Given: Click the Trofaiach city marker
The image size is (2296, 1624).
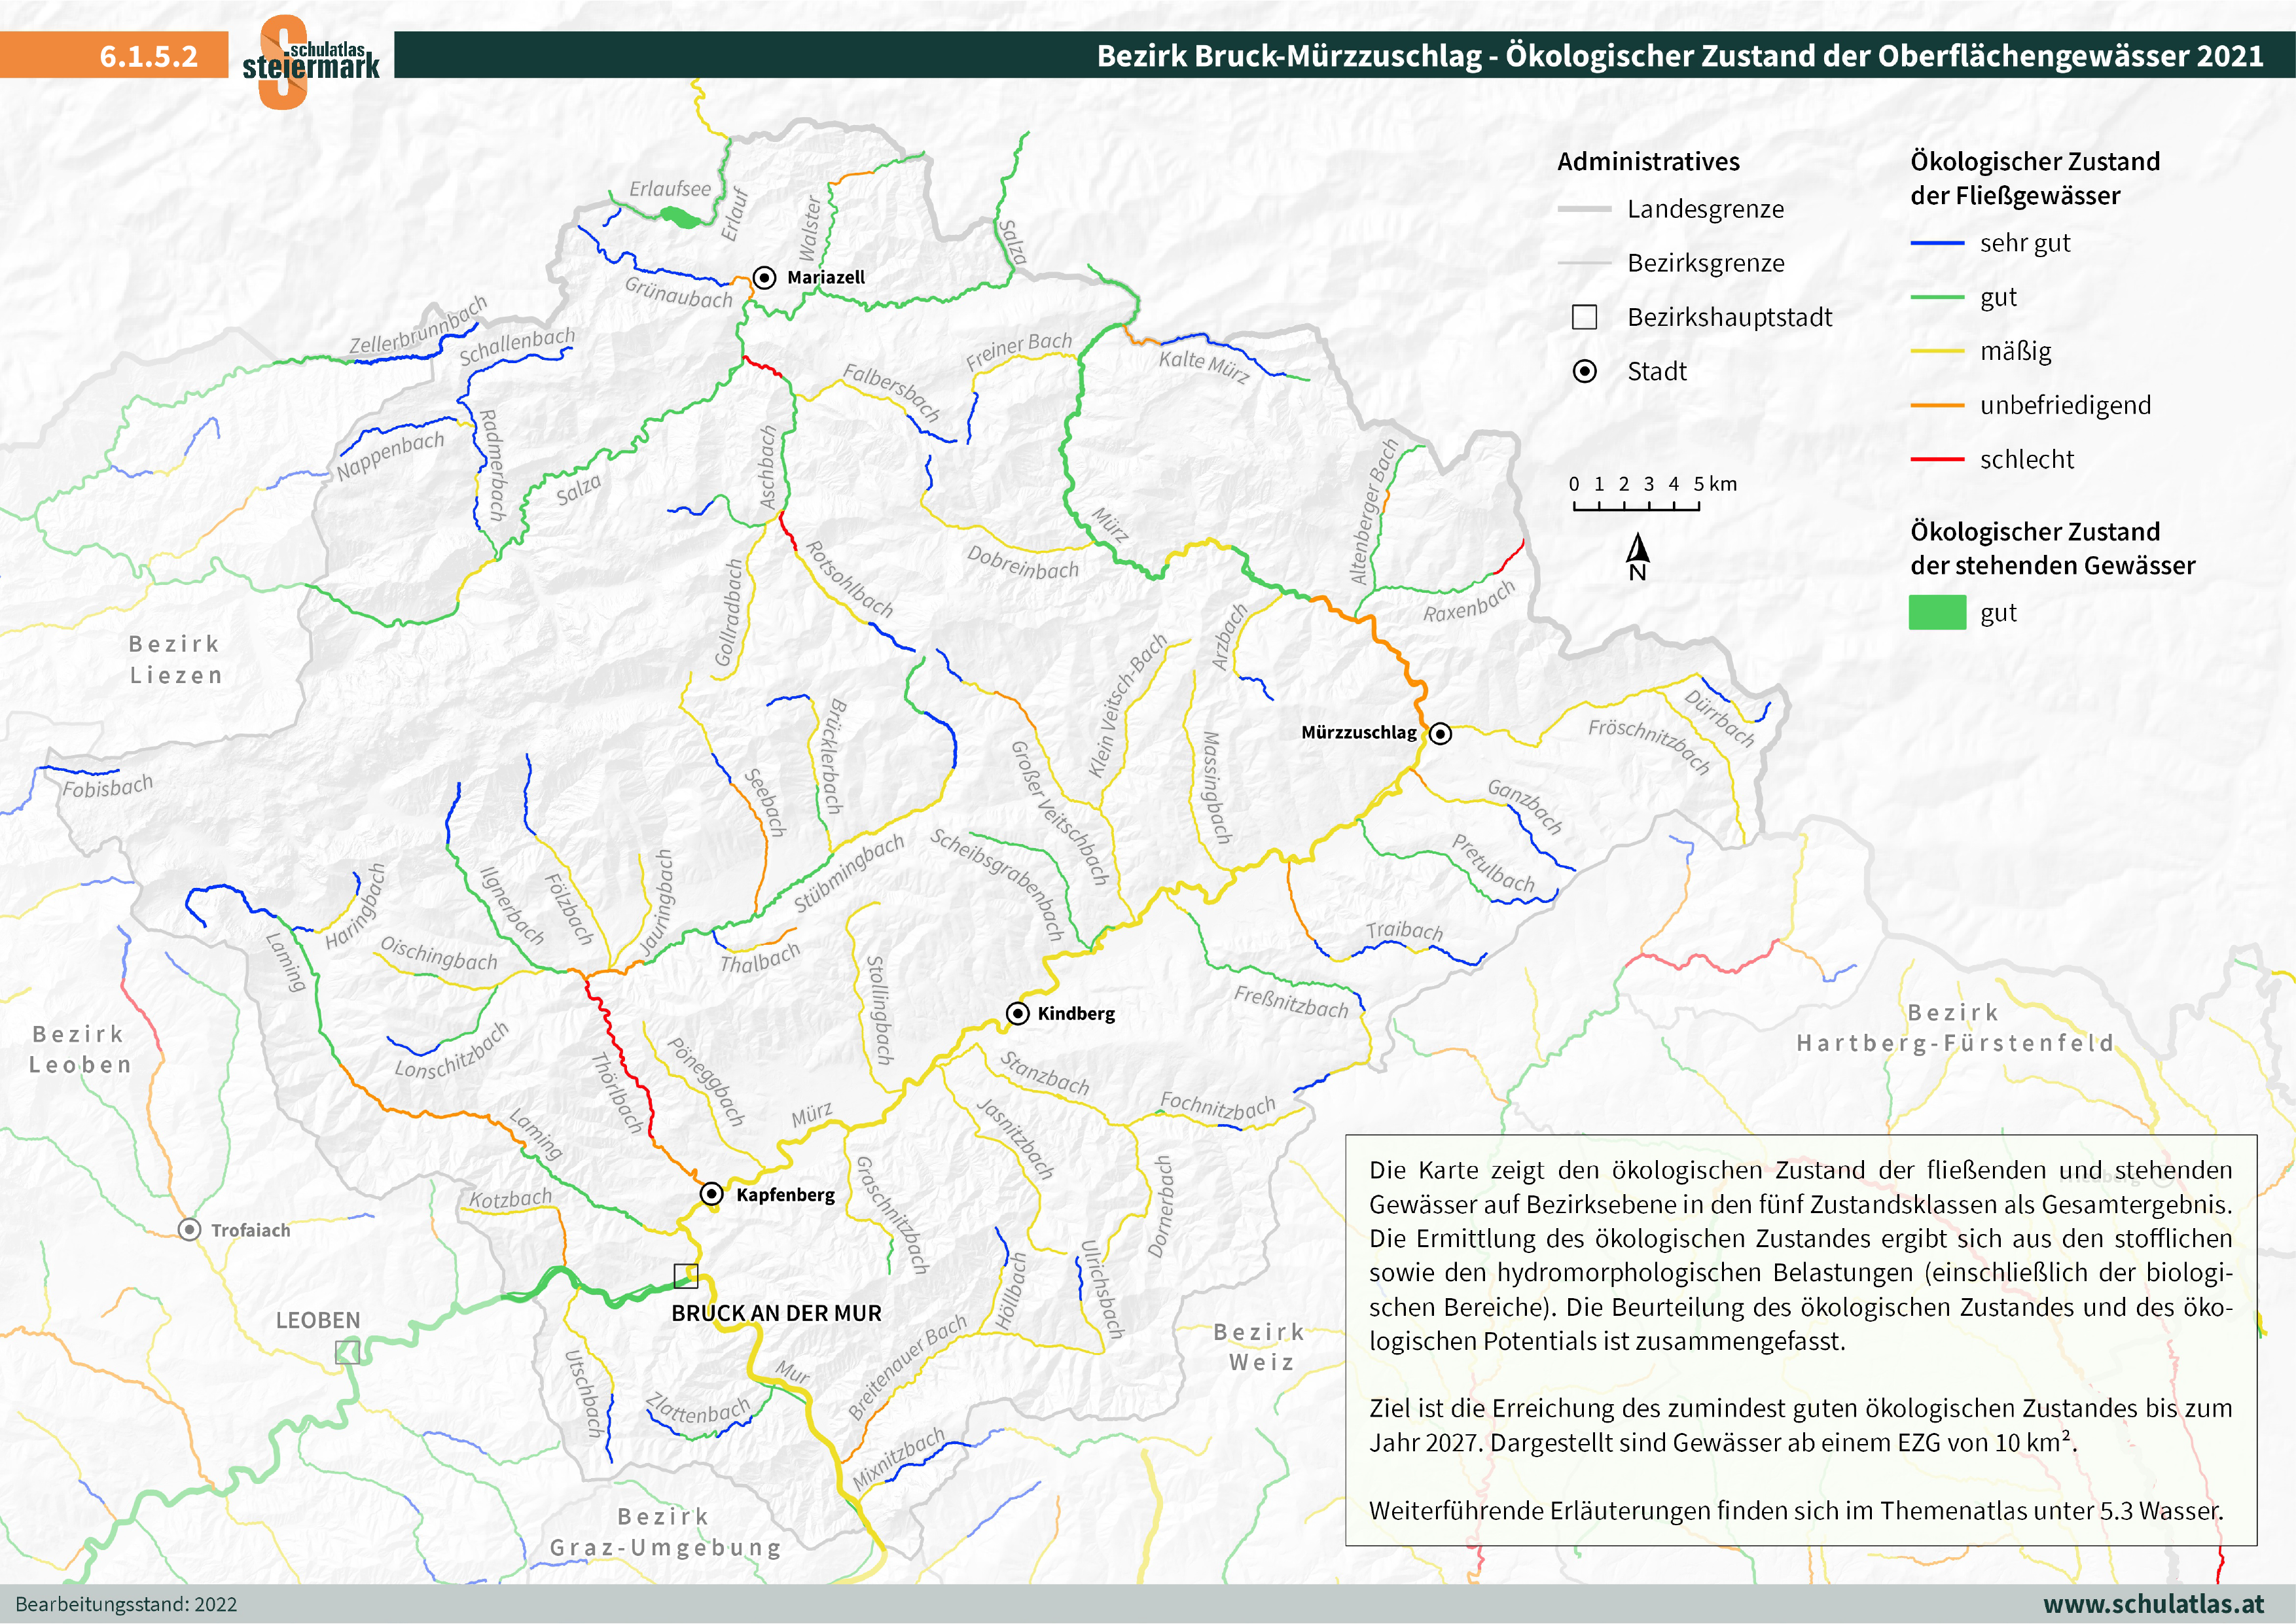Looking at the screenshot, I should pos(189,1229).
